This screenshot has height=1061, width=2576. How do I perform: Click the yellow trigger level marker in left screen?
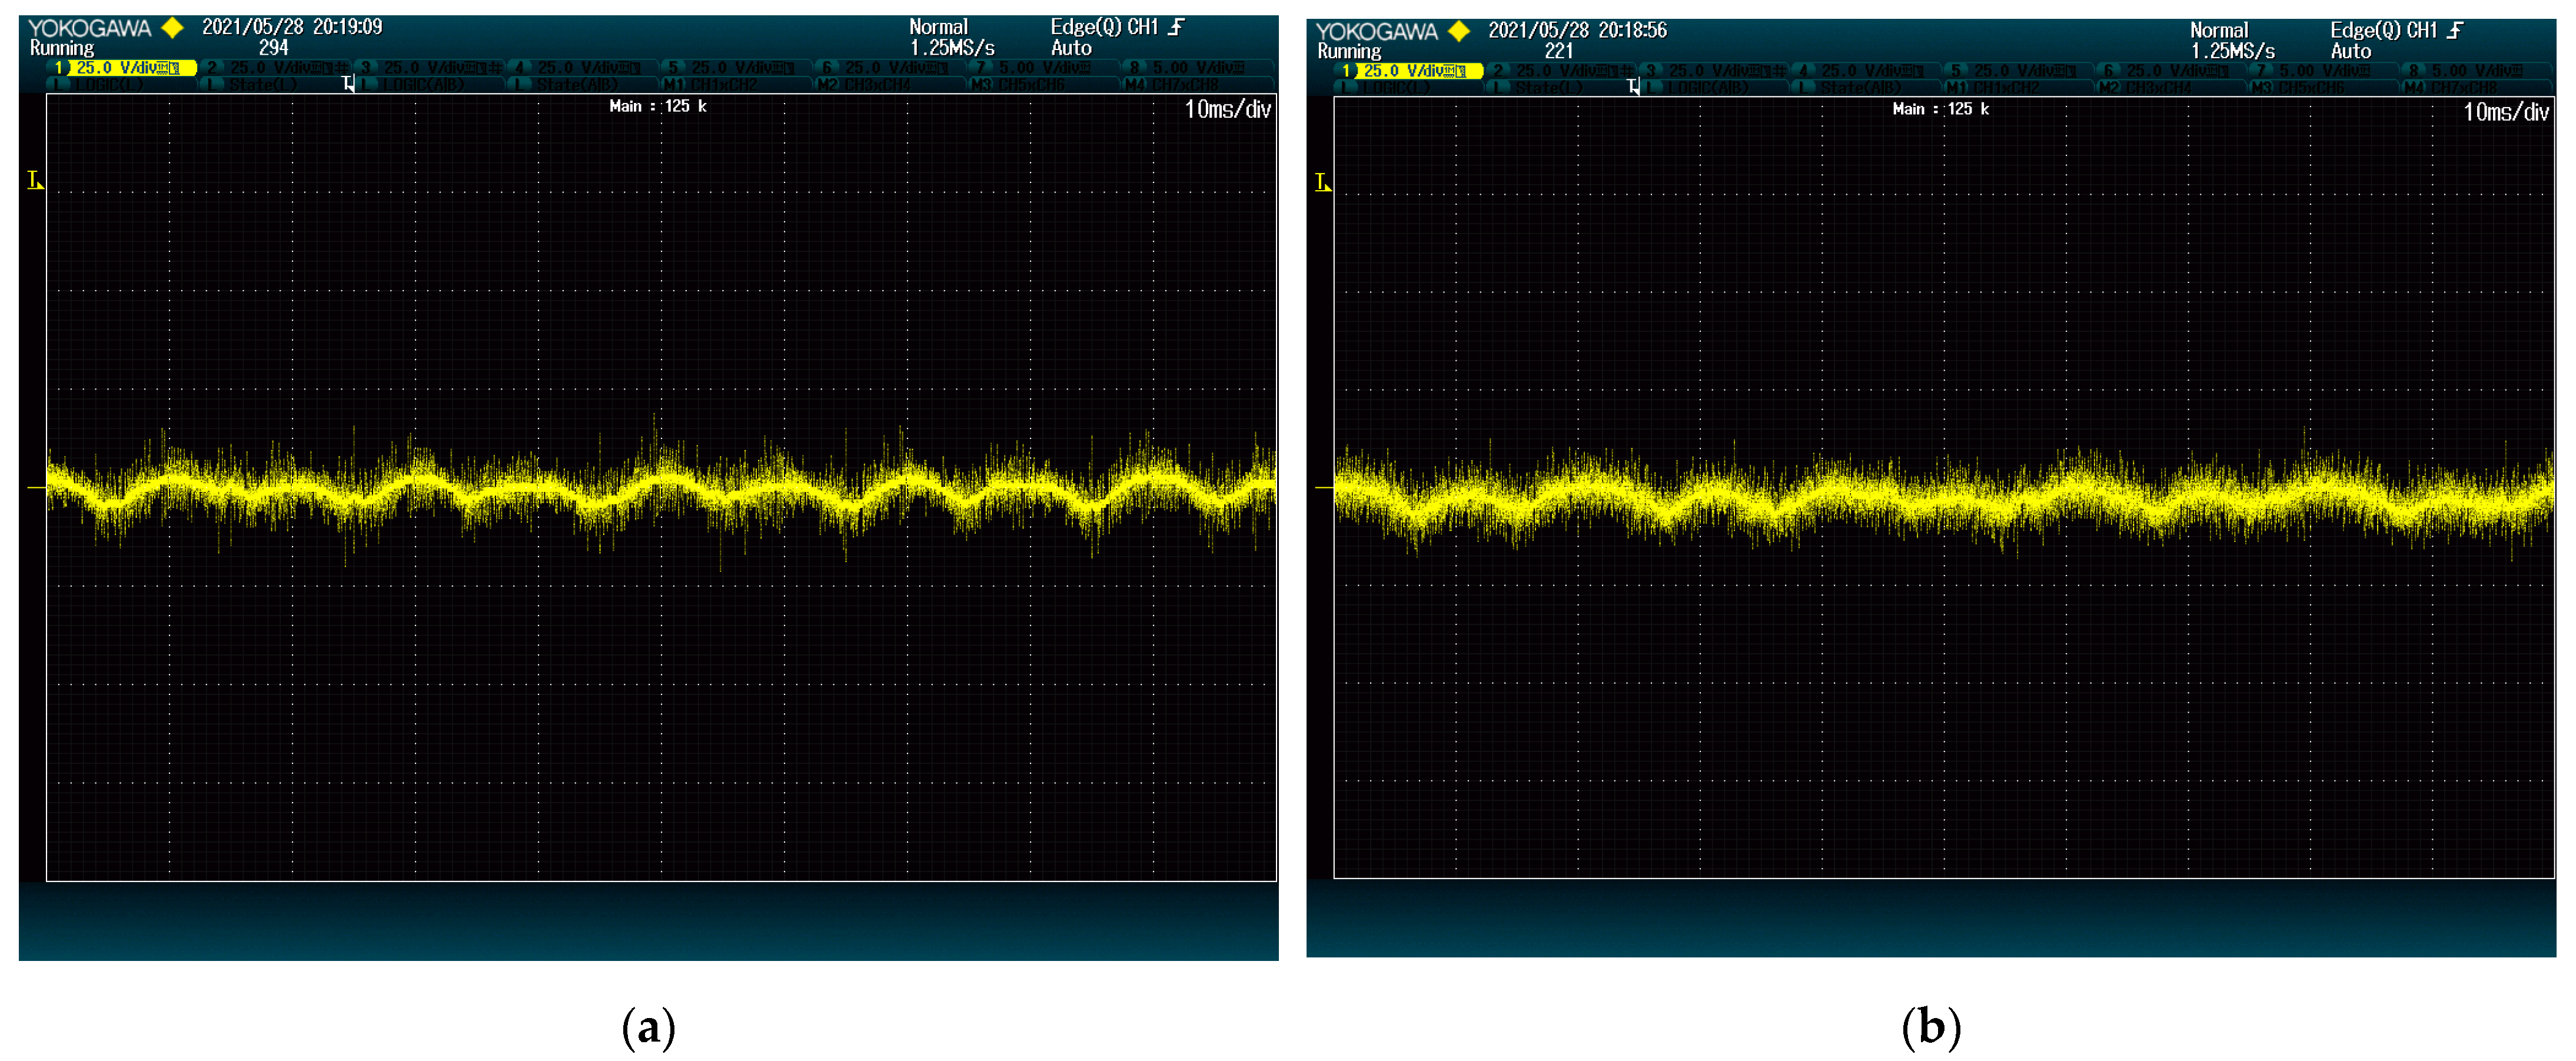(x=35, y=180)
